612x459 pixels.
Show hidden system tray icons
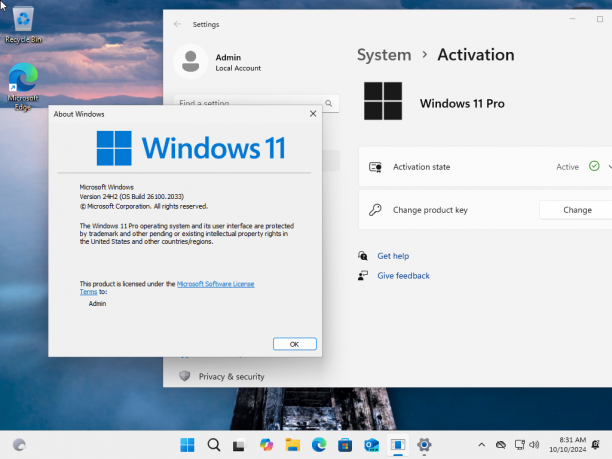point(482,445)
